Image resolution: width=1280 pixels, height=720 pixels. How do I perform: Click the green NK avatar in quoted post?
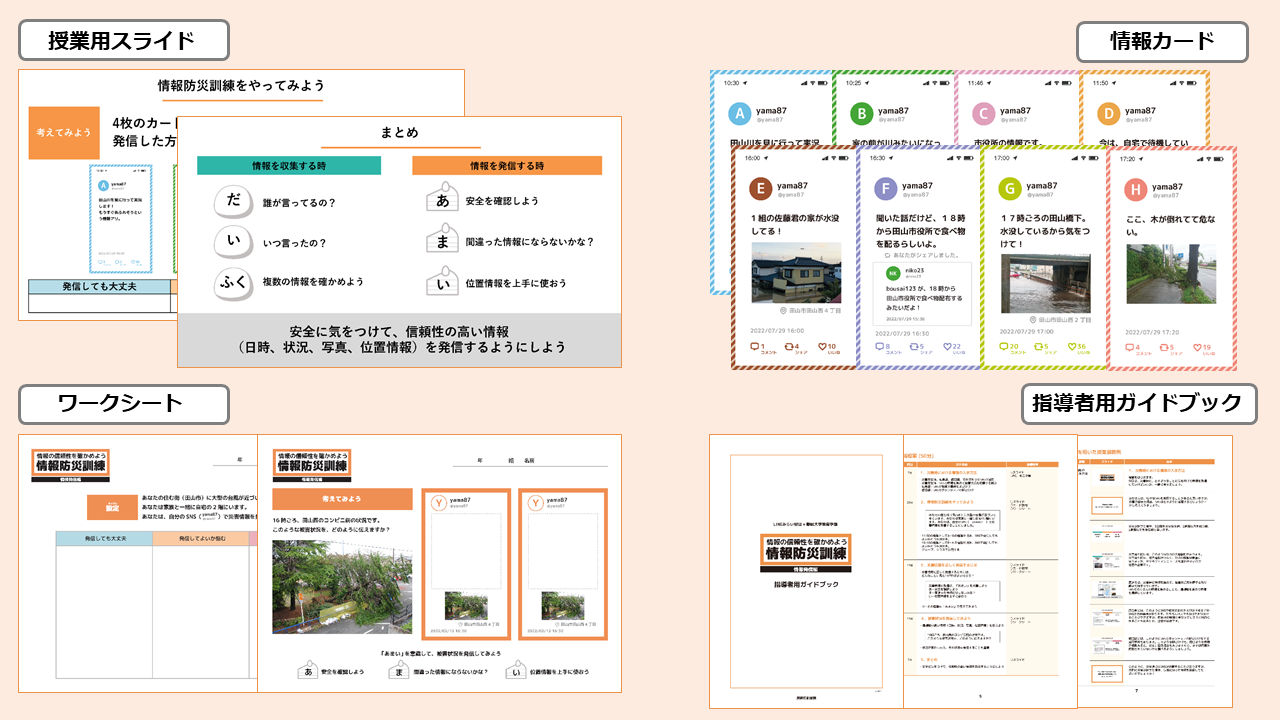[892, 273]
